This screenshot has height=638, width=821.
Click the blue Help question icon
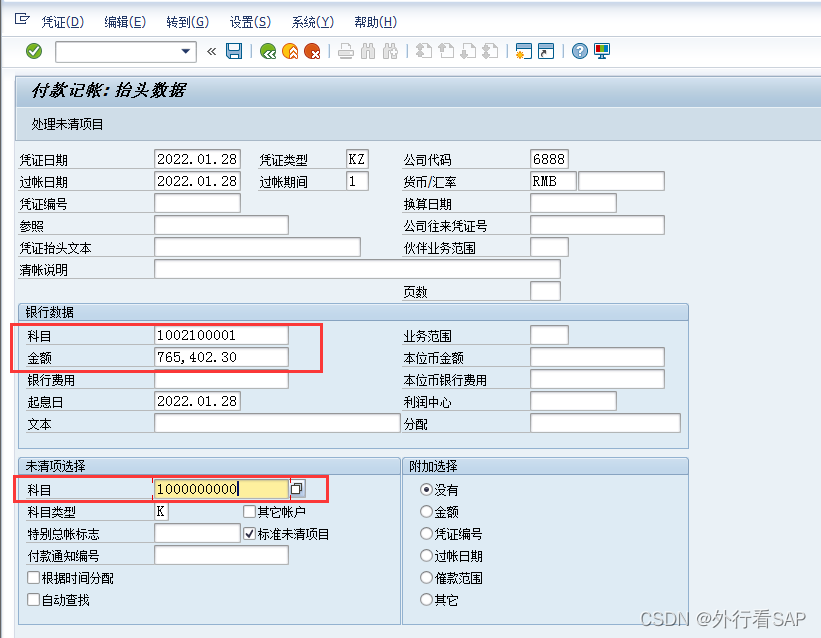click(x=580, y=51)
